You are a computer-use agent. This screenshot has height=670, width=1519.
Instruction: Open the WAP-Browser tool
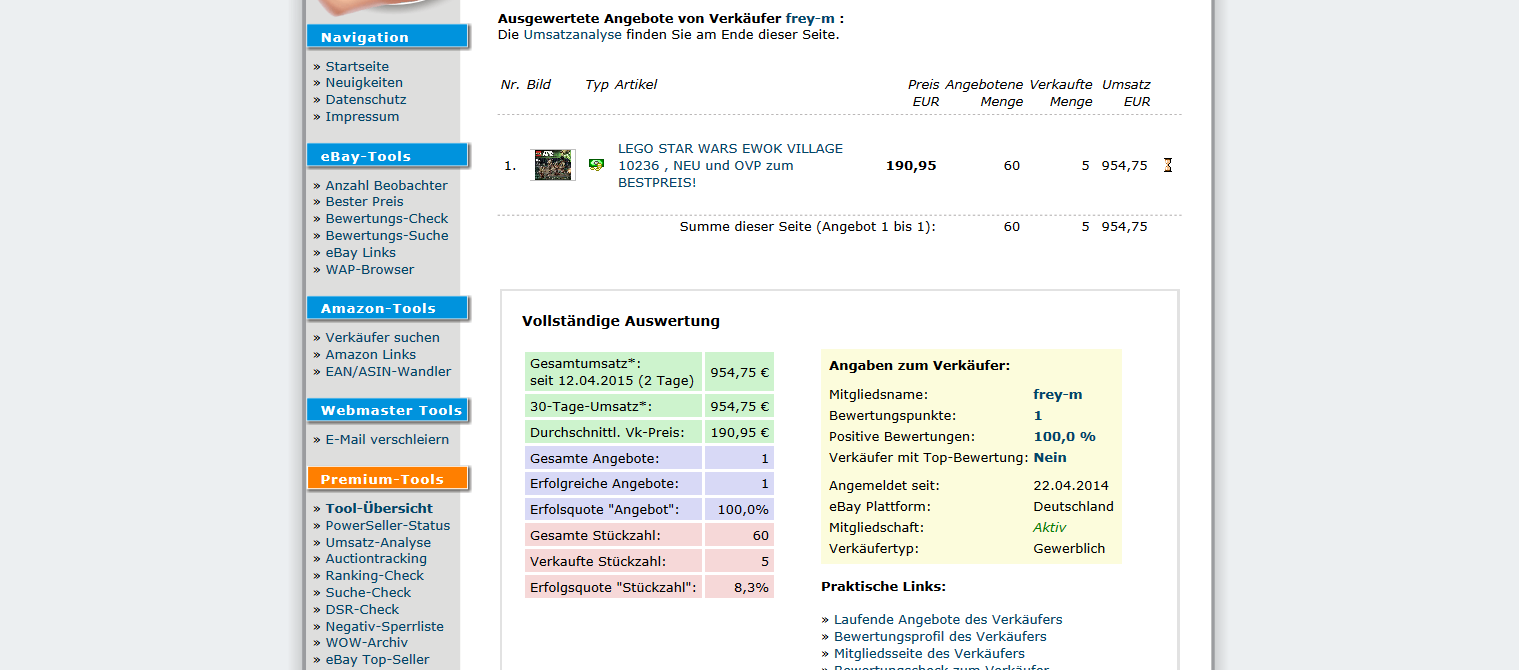click(x=369, y=270)
